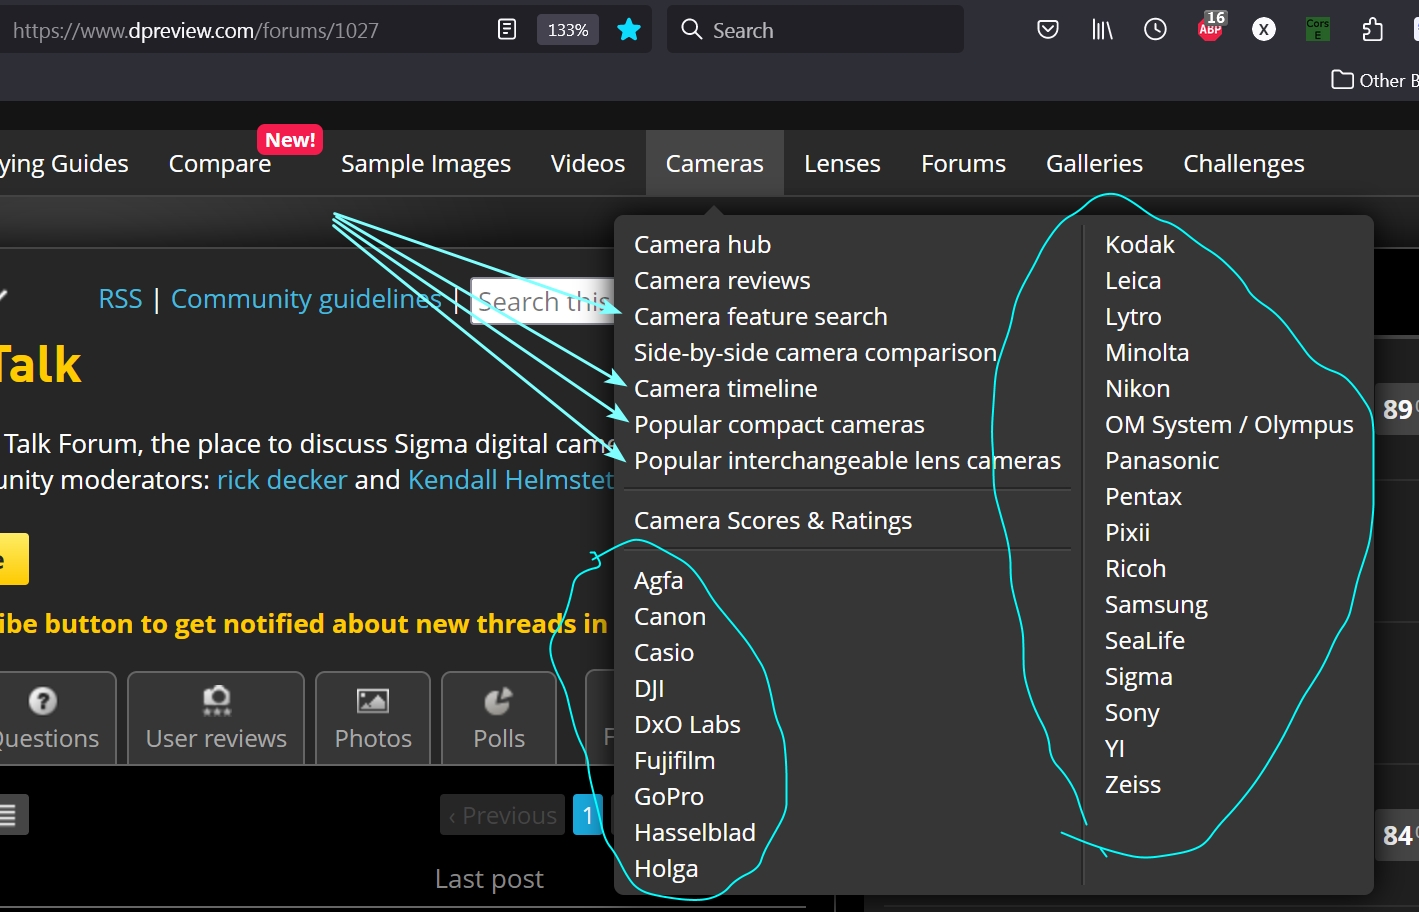Expand the Forums navigation menu
The height and width of the screenshot is (912, 1419).
963,164
